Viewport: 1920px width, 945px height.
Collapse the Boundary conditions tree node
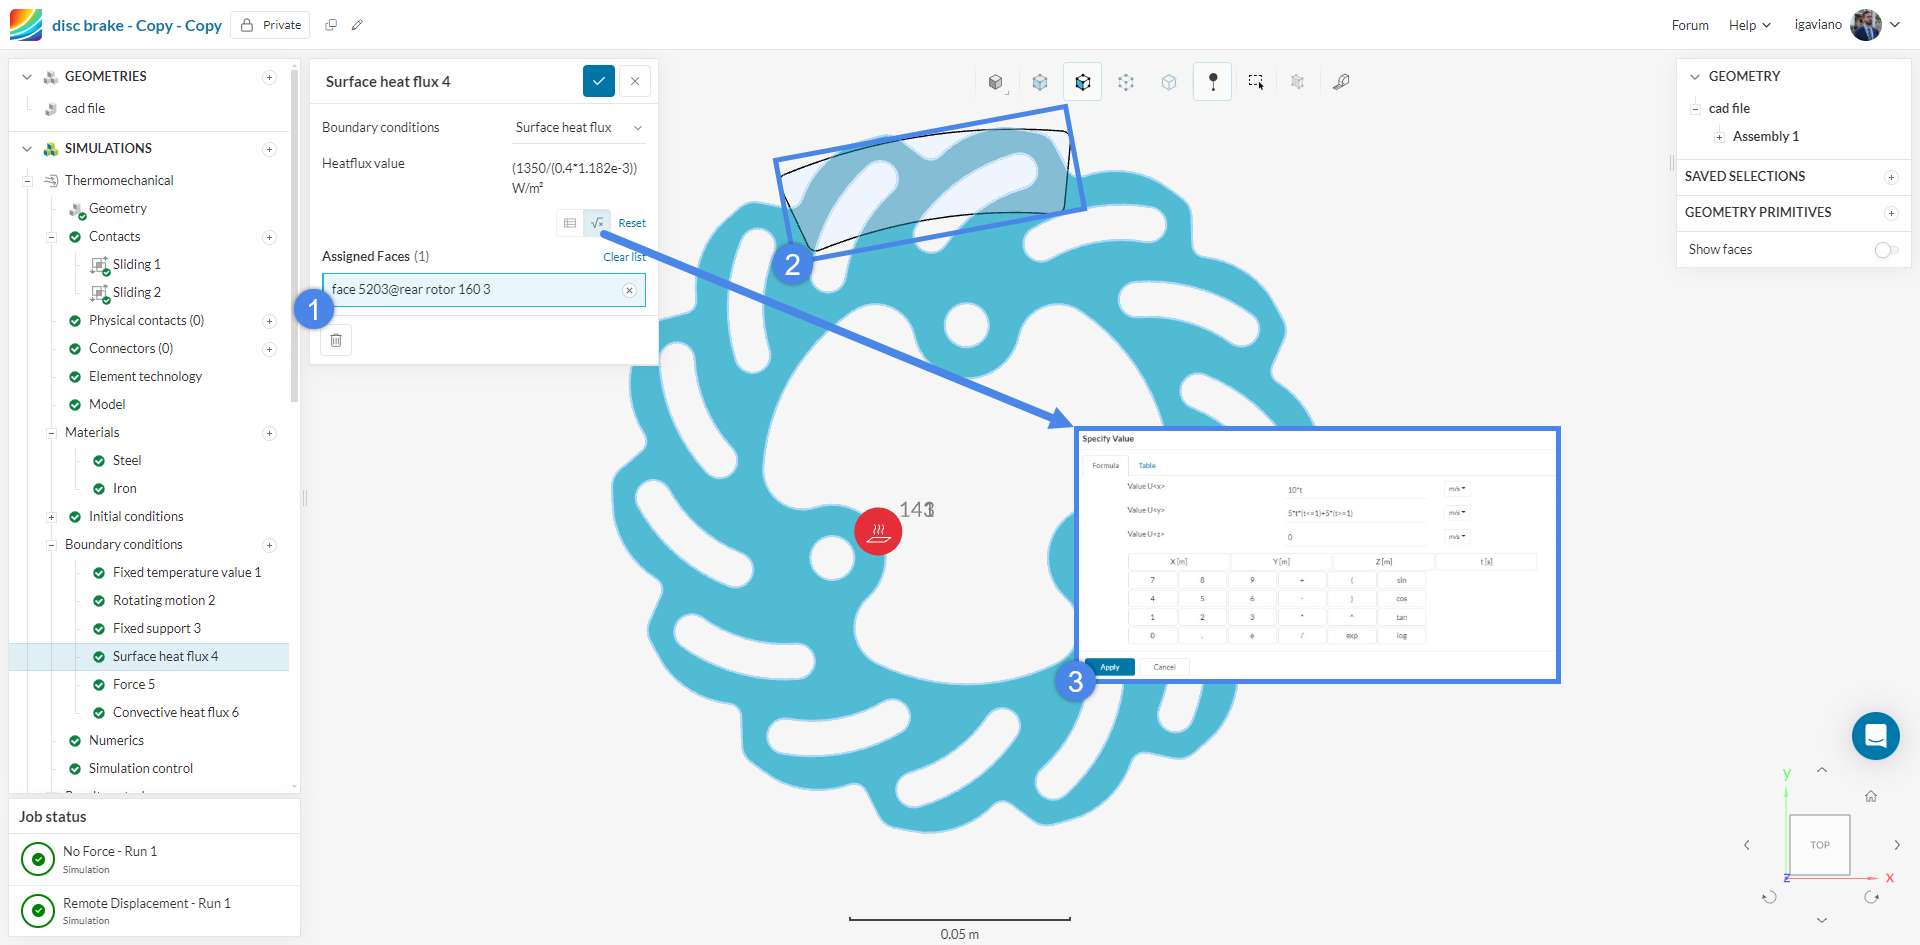(51, 545)
